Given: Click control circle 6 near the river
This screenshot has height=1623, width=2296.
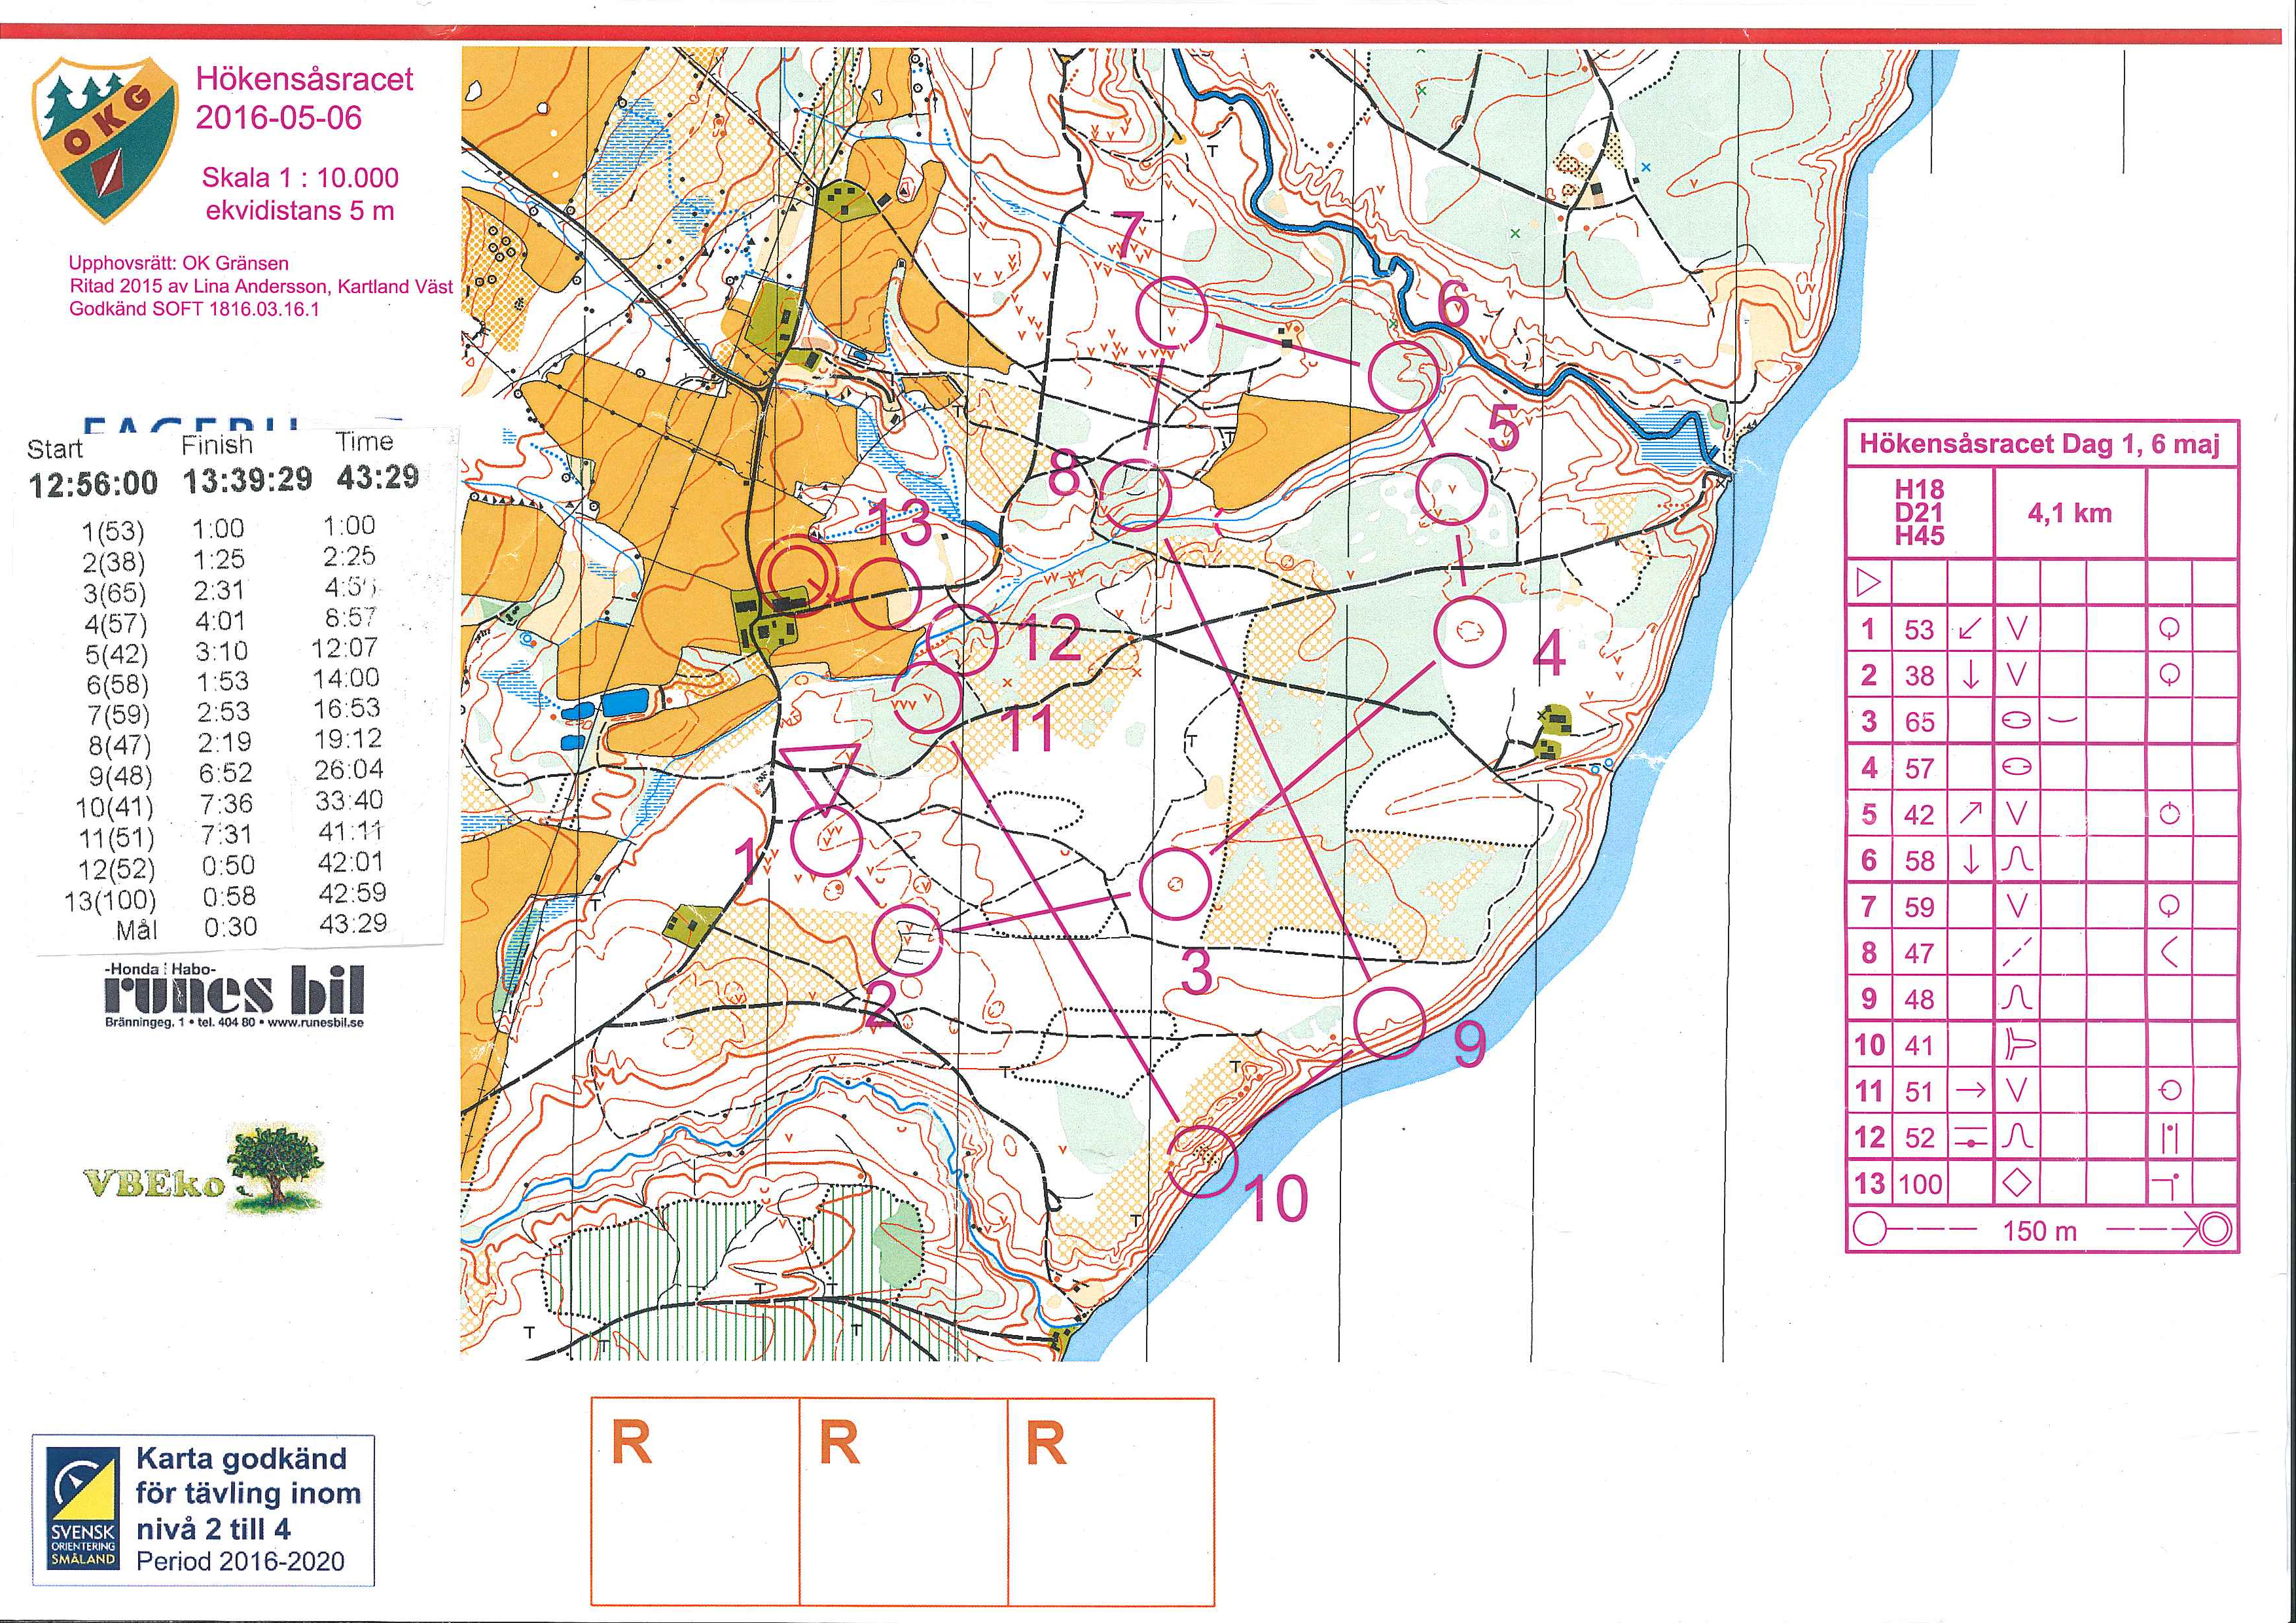Looking at the screenshot, I should click(1403, 376).
